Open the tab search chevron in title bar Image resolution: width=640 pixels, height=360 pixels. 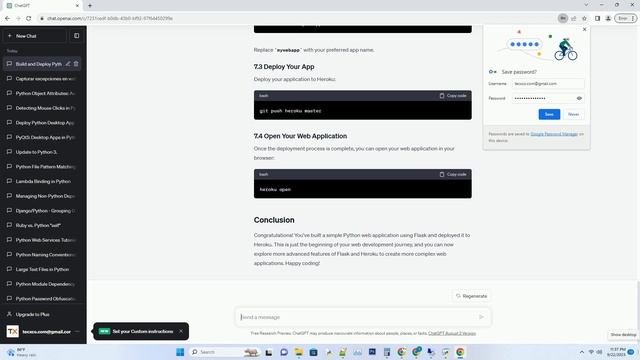(586, 5)
